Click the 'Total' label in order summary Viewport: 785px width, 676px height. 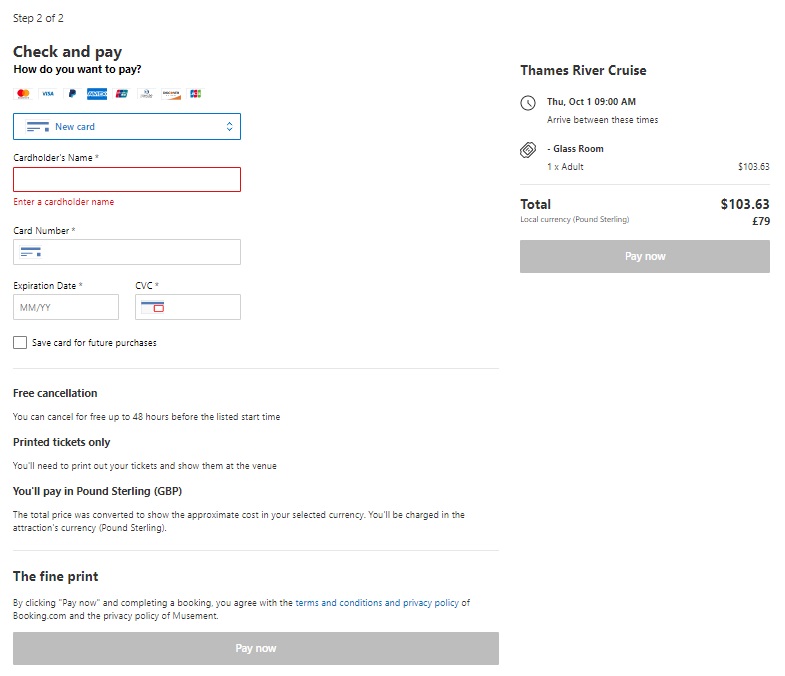point(536,204)
